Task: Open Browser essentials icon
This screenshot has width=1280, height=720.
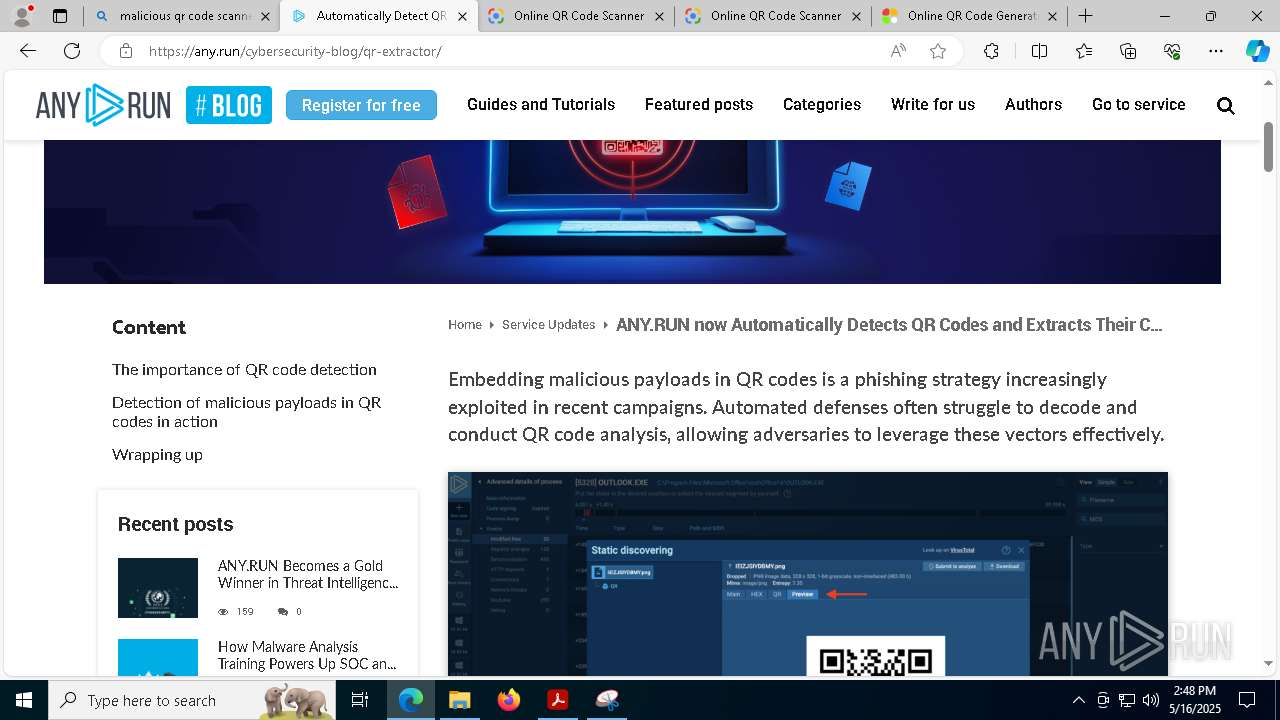Action: [1172, 51]
